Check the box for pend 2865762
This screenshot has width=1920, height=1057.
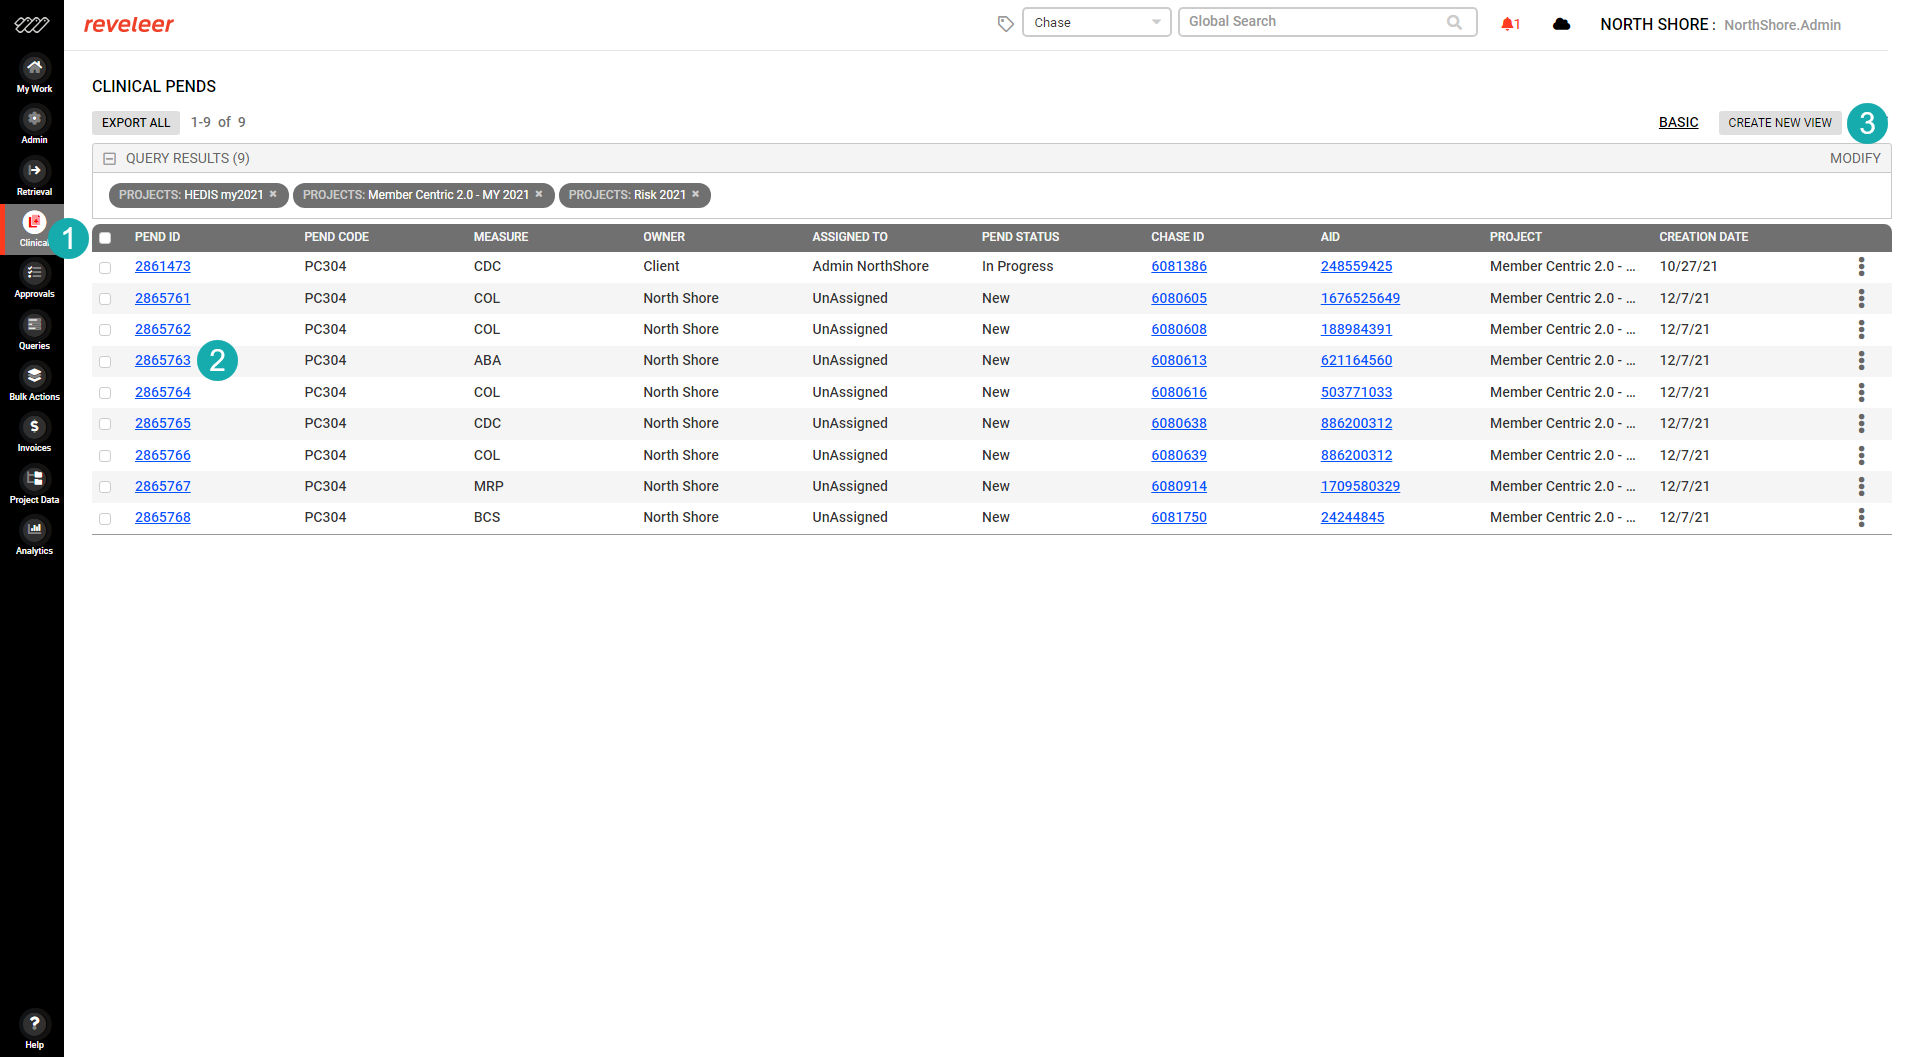(105, 330)
